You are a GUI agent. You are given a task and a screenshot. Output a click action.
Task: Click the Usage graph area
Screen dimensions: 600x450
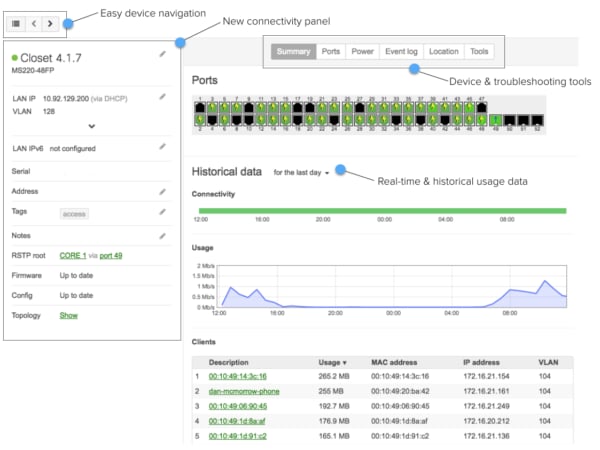pos(394,286)
